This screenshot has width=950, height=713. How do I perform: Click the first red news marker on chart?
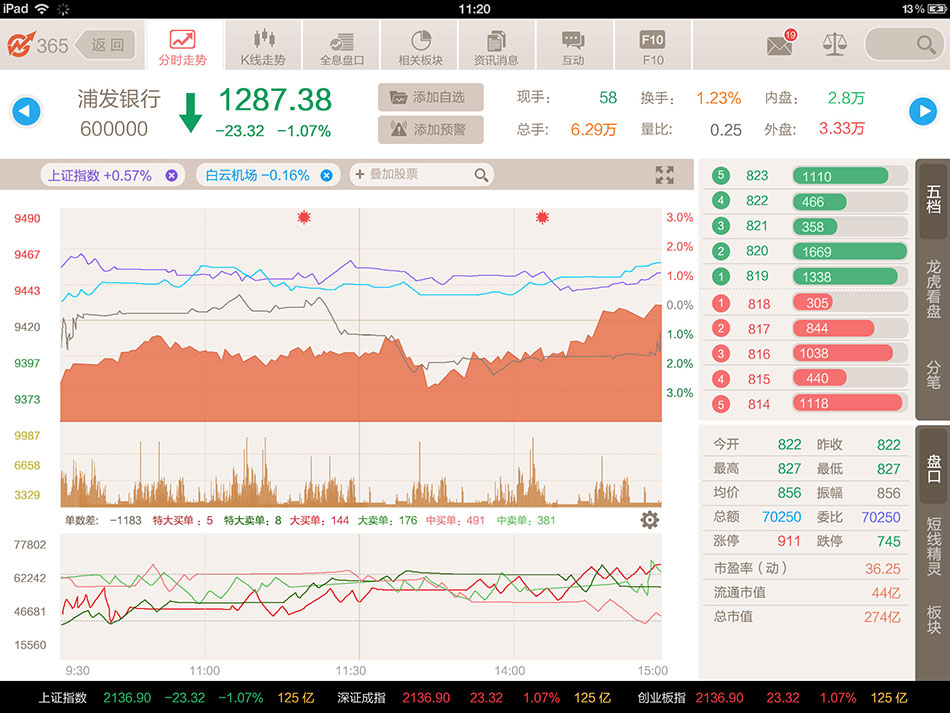[304, 217]
